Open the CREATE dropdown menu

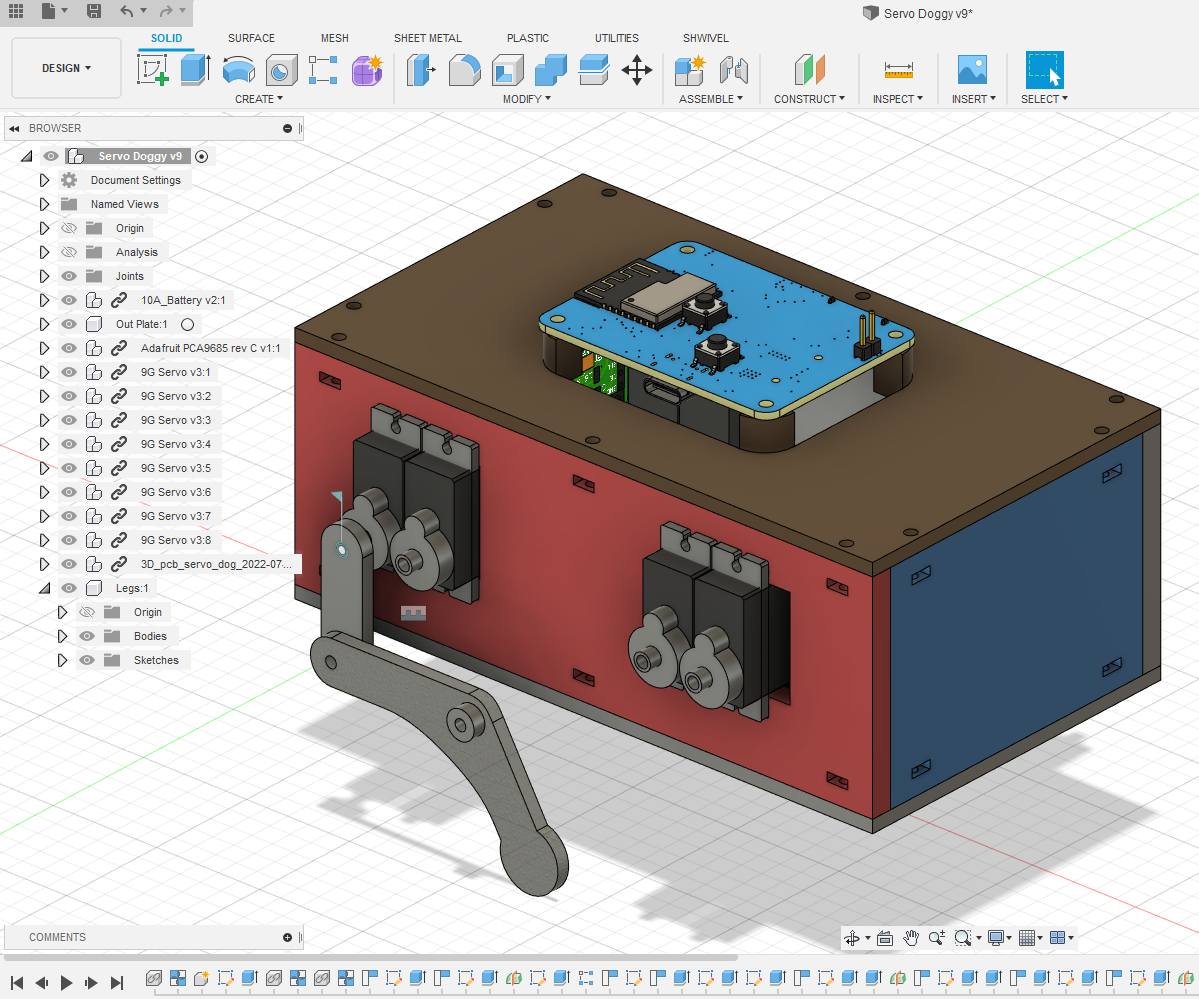tap(259, 99)
